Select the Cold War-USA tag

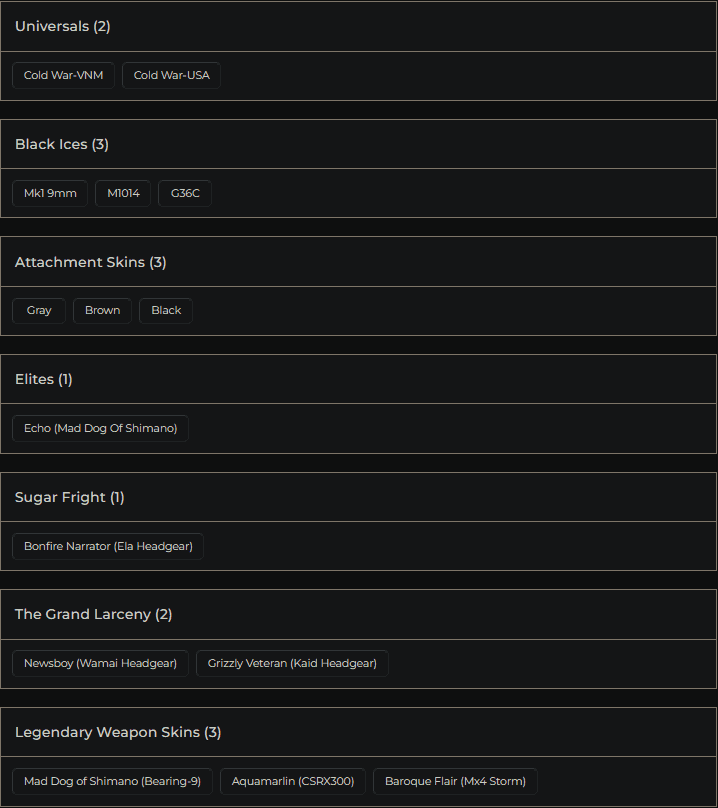click(x=171, y=75)
